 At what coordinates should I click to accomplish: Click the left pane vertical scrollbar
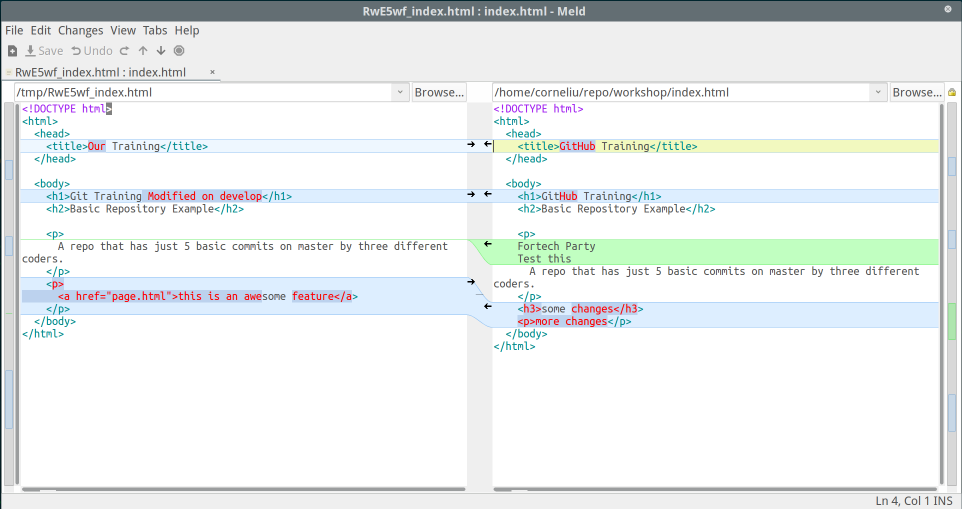coord(17,294)
